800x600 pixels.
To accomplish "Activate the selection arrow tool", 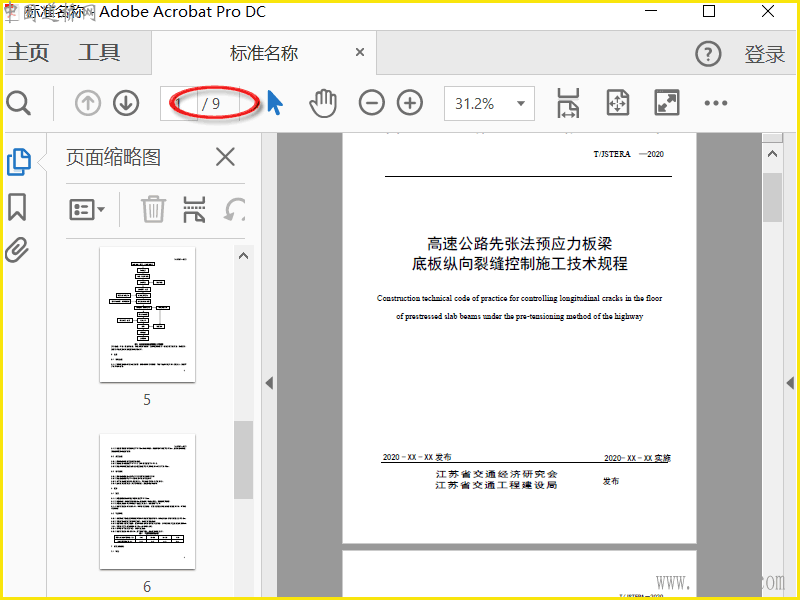I will click(x=275, y=103).
